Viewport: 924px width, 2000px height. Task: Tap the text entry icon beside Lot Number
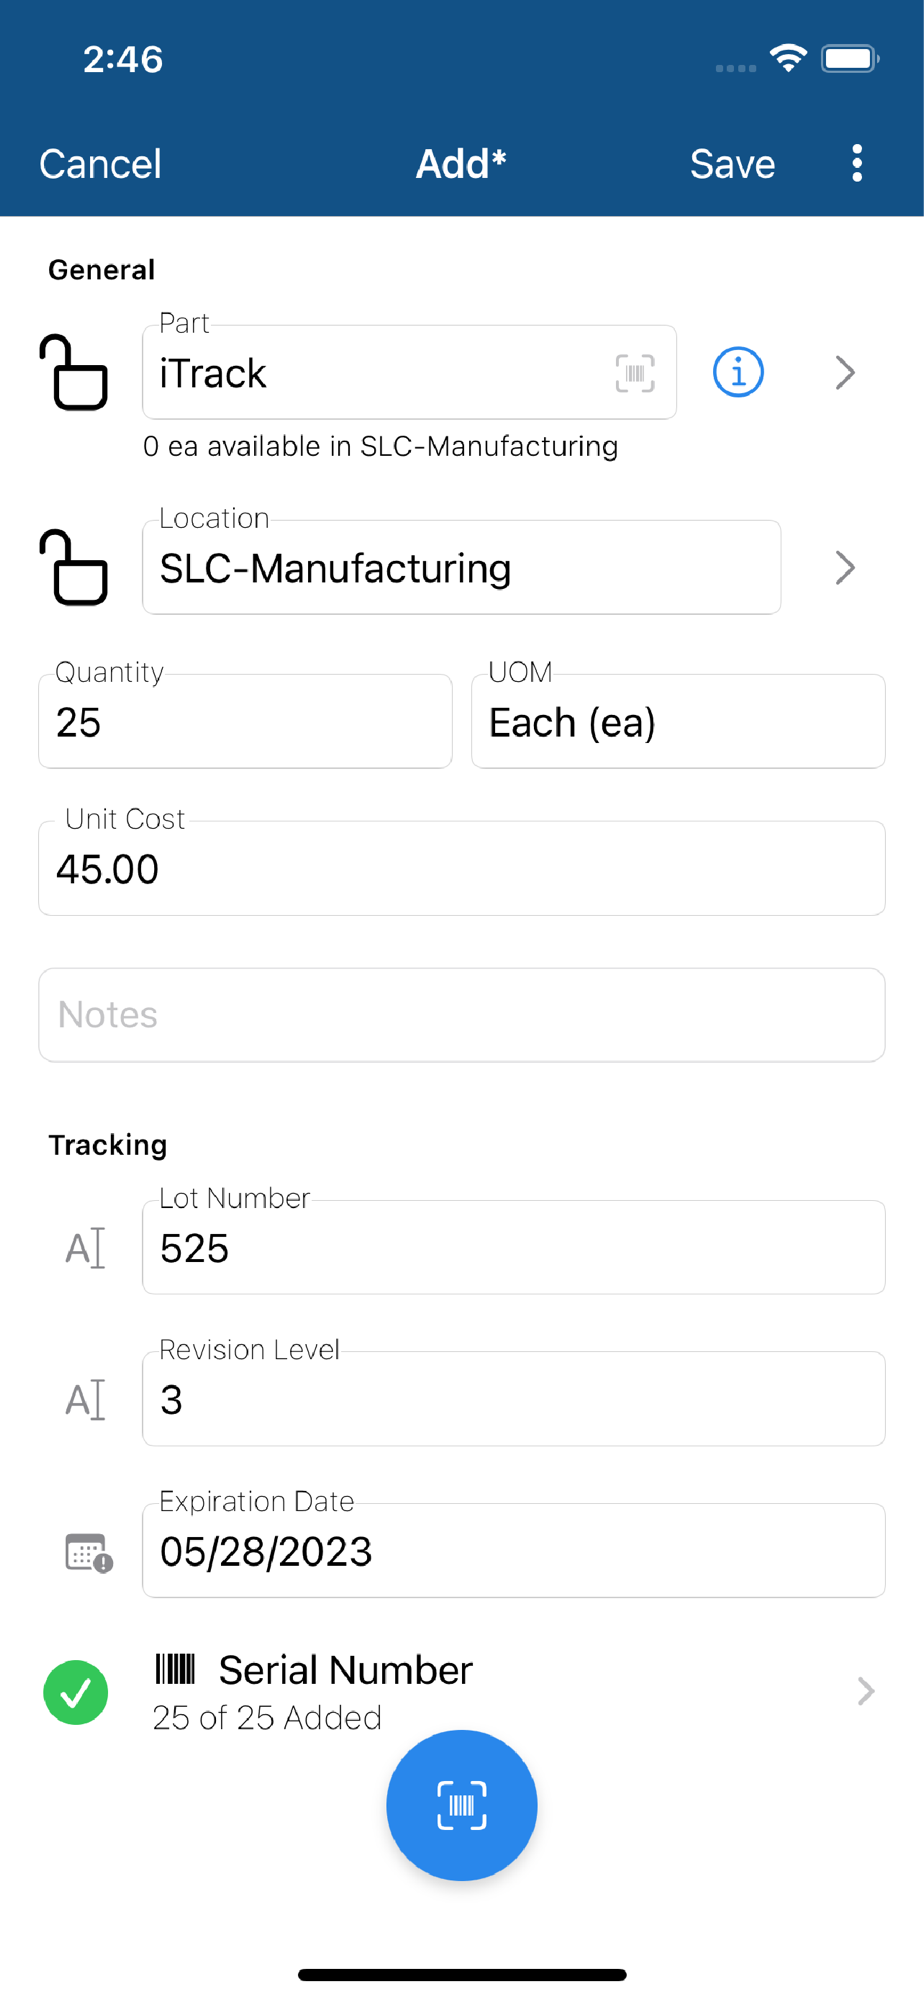(85, 1248)
